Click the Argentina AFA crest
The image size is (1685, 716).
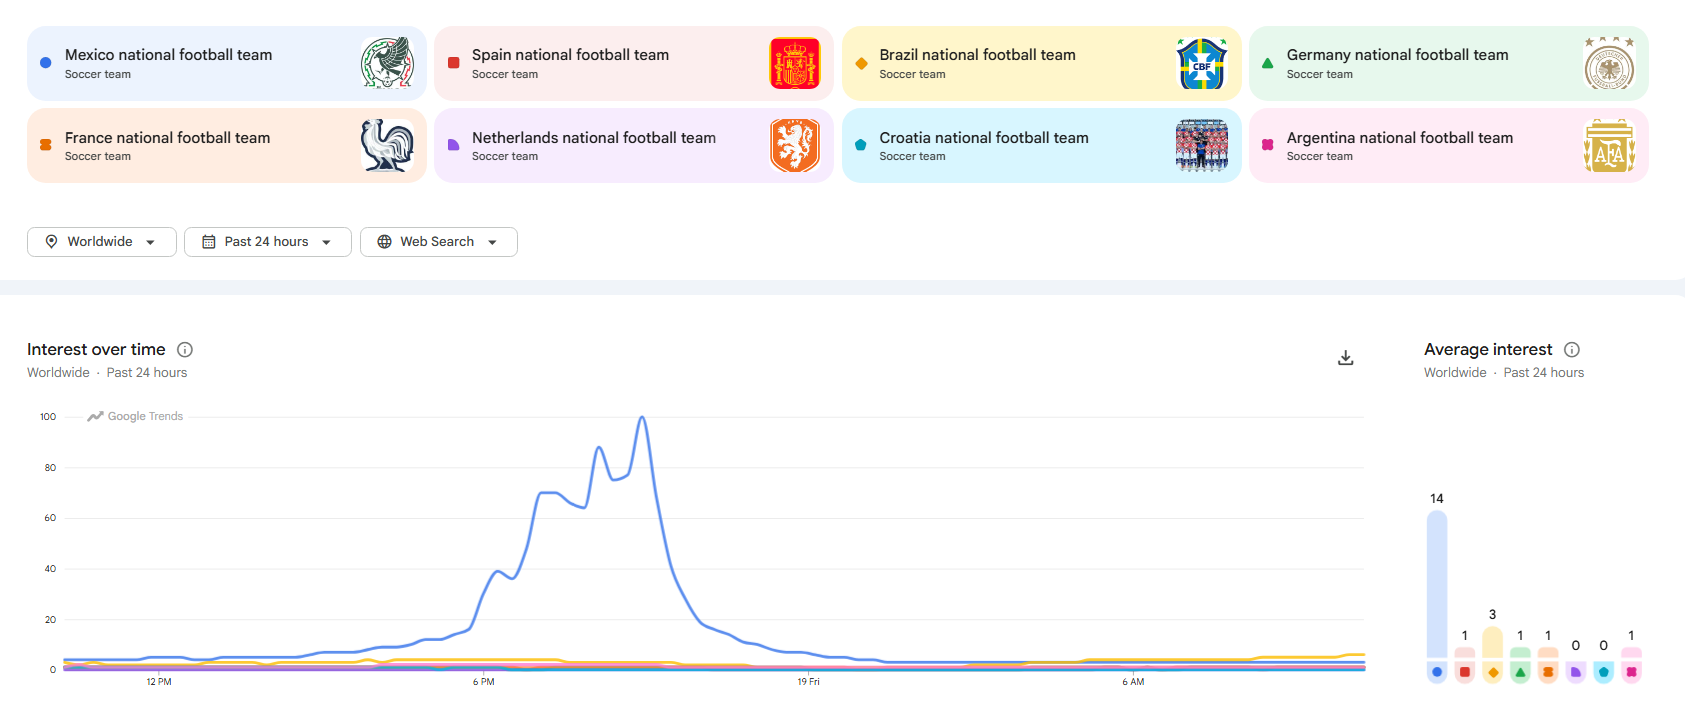pos(1609,146)
